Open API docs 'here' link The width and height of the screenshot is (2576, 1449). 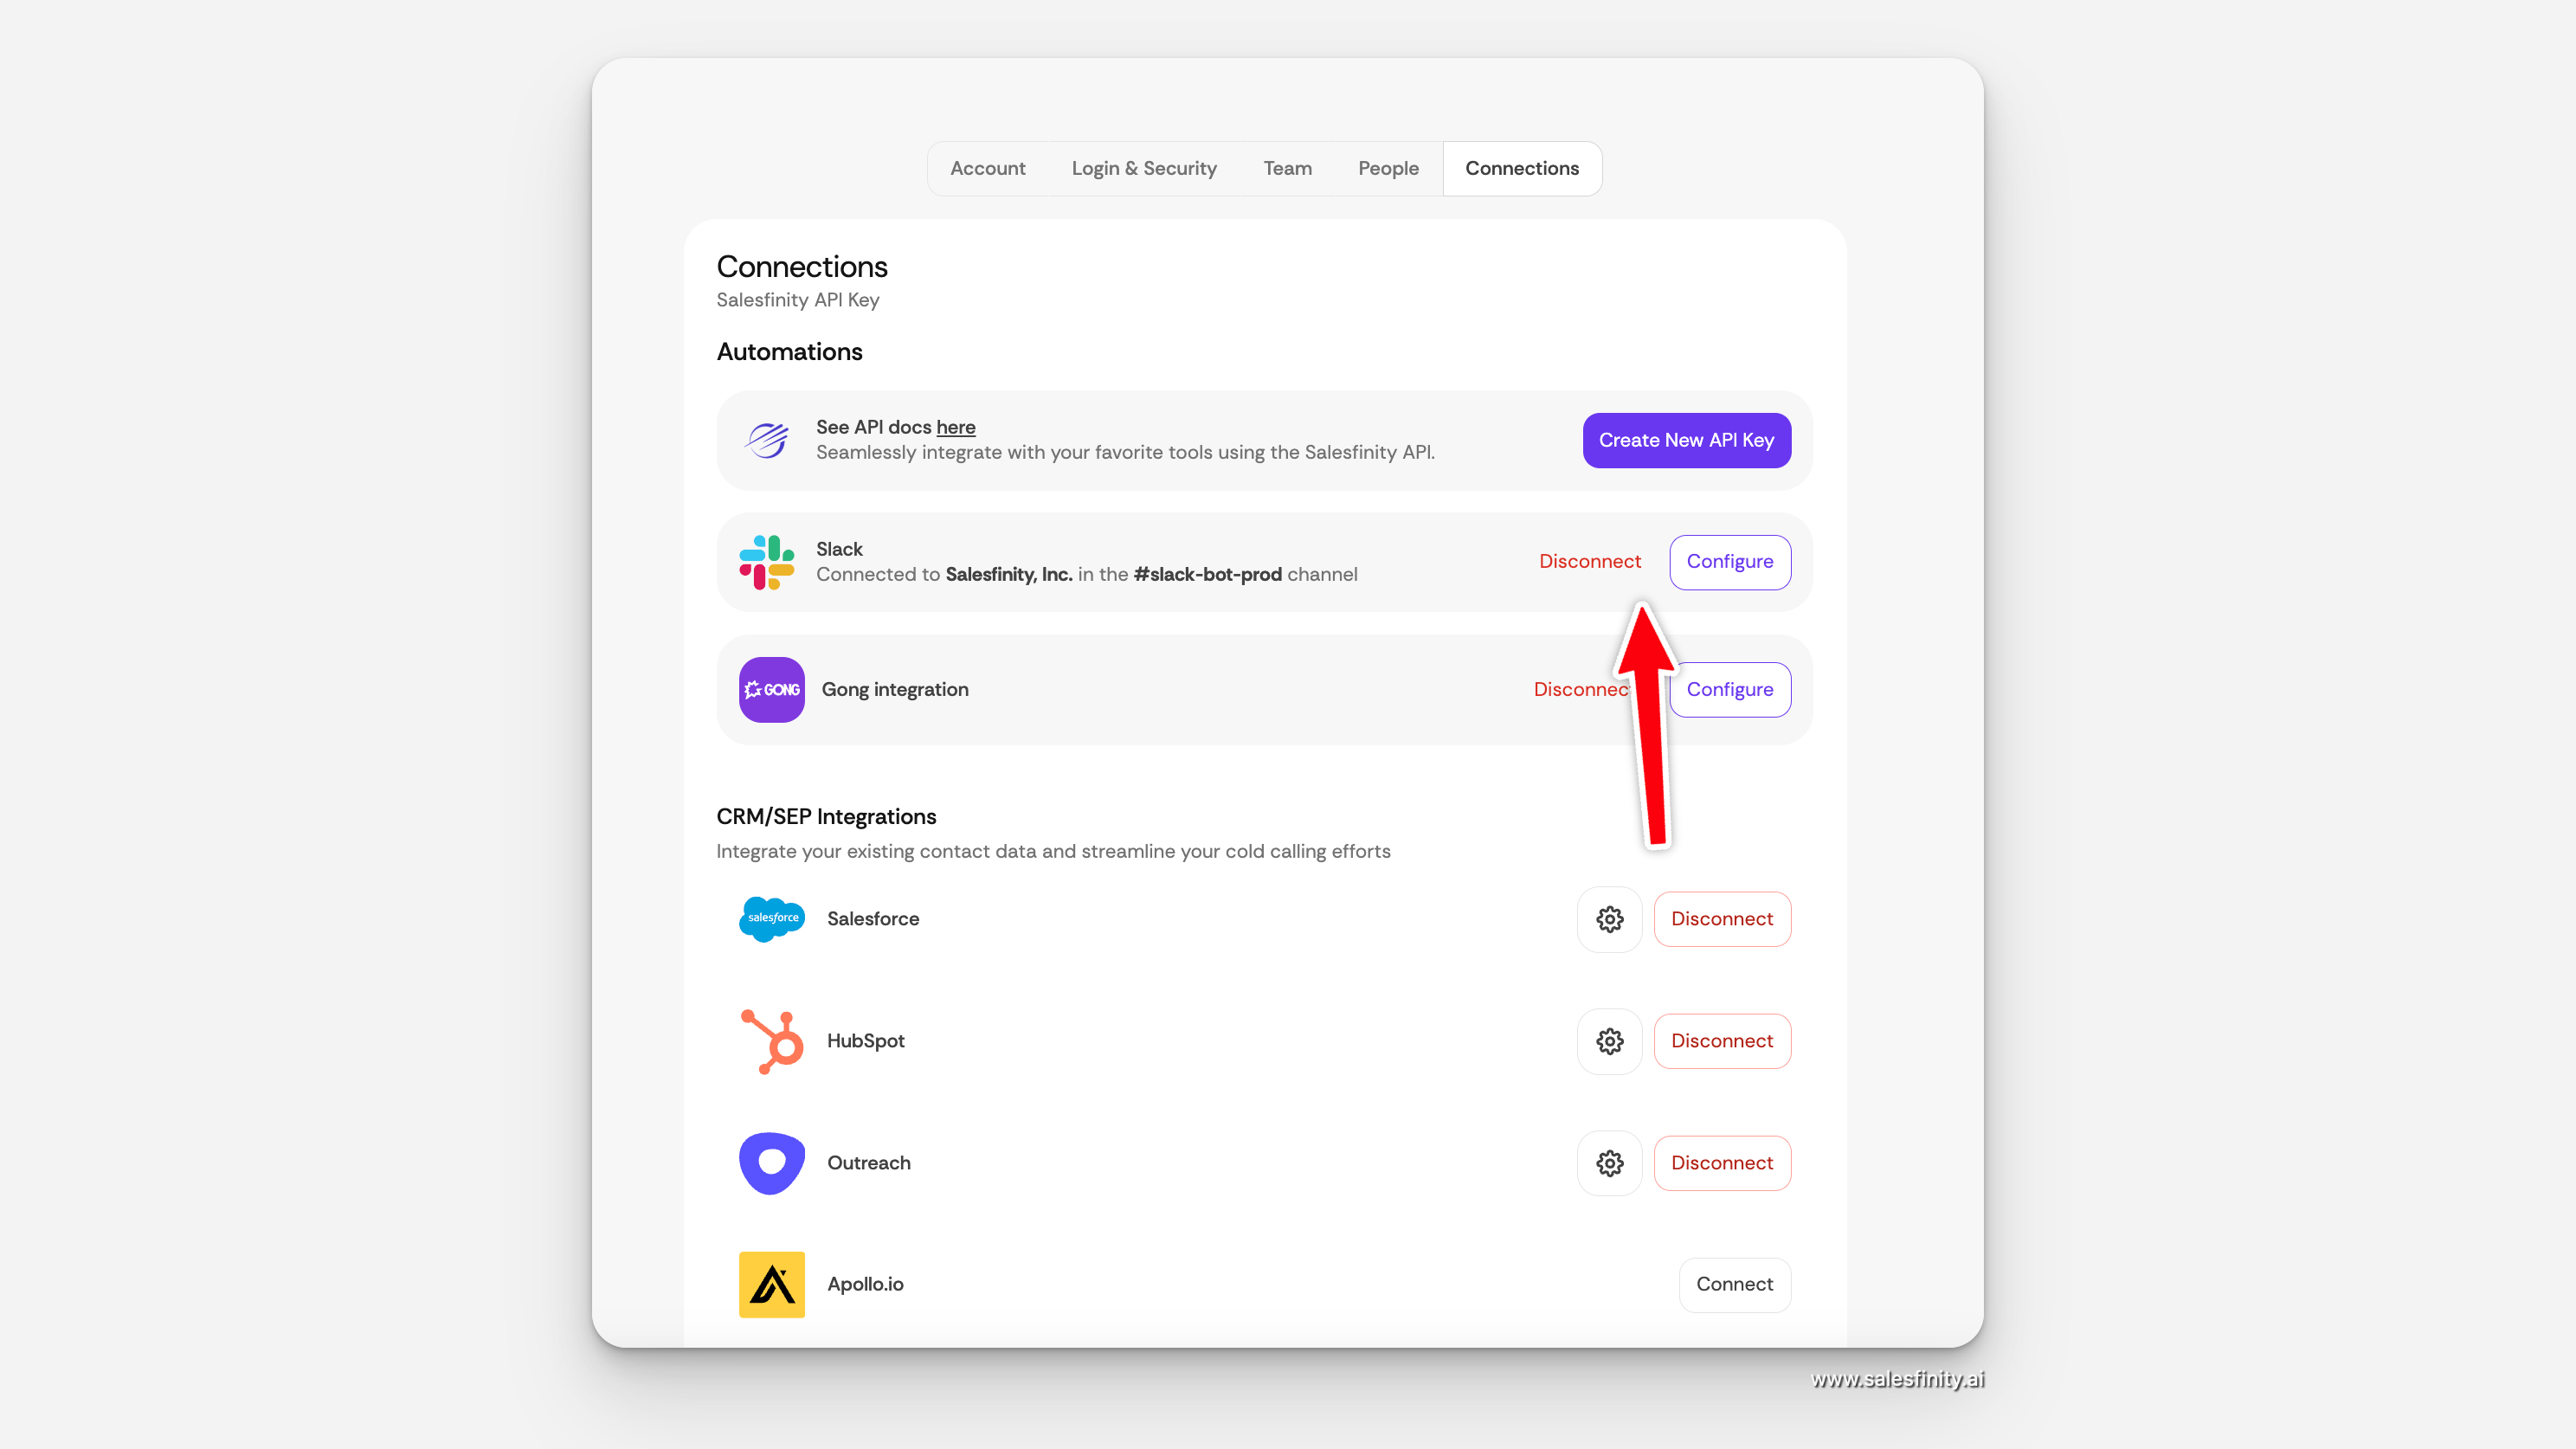pyautogui.click(x=955, y=427)
